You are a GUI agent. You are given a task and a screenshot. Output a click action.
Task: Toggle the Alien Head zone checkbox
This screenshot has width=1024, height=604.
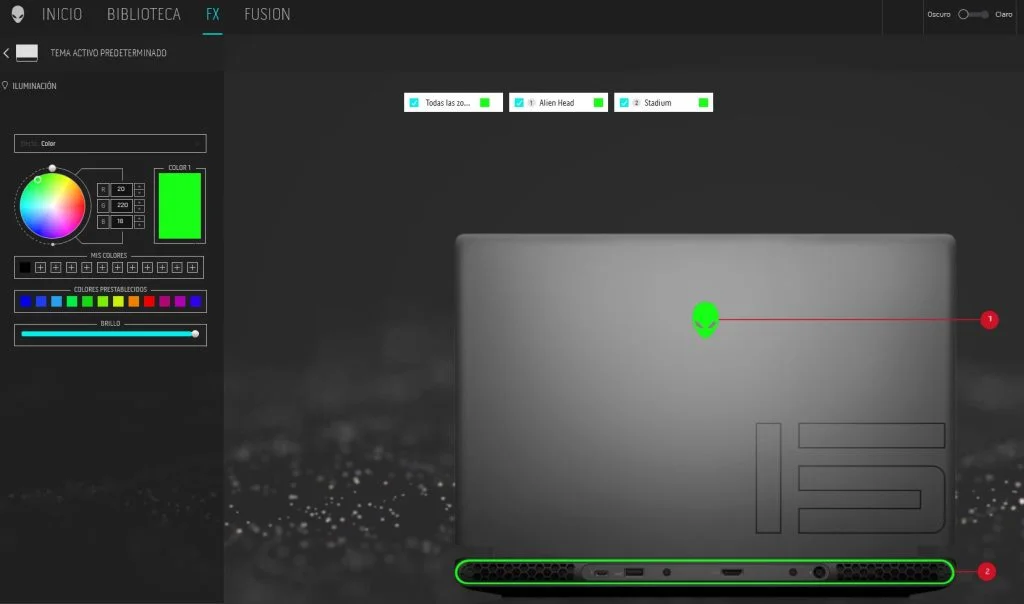tap(519, 103)
